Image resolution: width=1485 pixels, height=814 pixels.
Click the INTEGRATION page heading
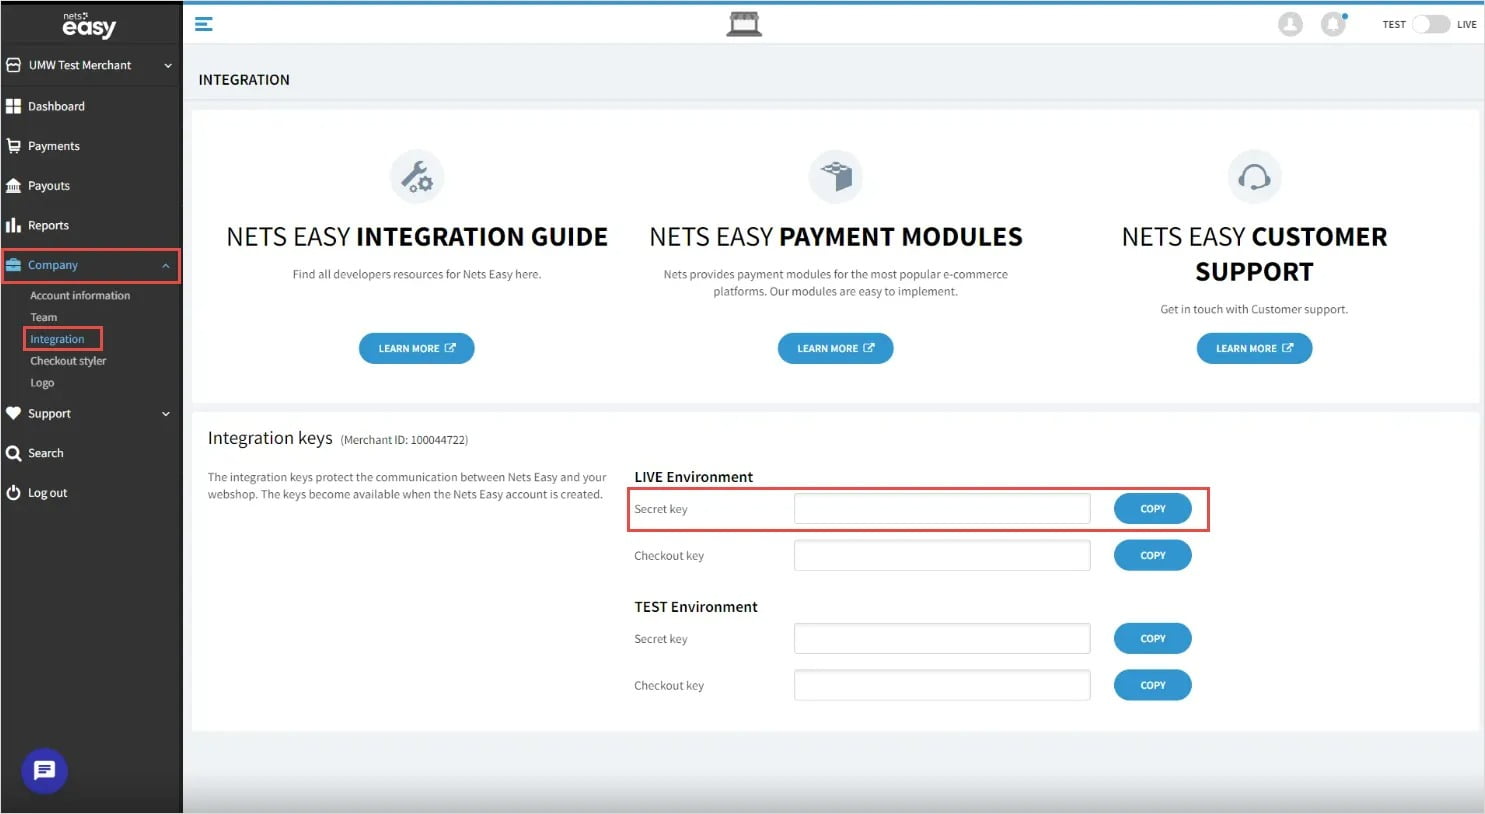(244, 80)
